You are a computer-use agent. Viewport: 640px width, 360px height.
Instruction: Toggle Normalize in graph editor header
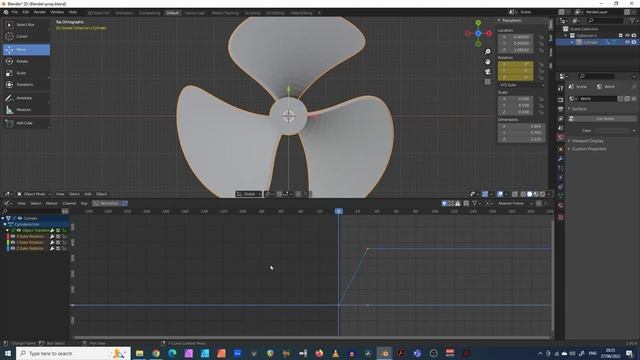[x=107, y=203]
